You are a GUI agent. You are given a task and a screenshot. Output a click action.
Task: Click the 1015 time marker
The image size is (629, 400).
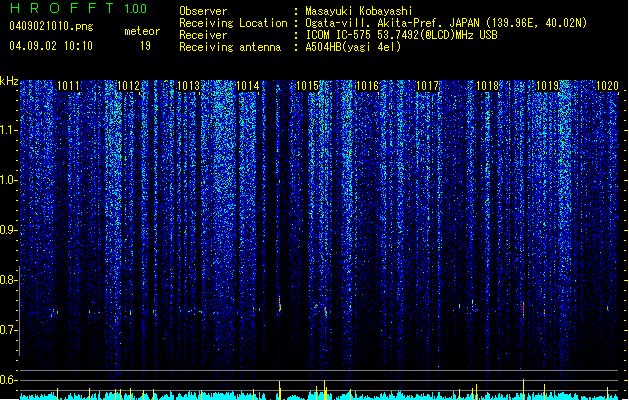308,86
